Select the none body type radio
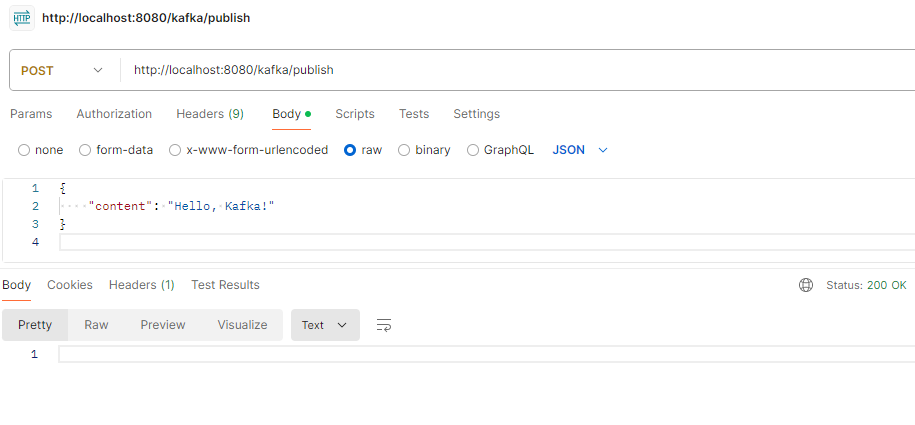915x425 pixels. click(x=24, y=150)
